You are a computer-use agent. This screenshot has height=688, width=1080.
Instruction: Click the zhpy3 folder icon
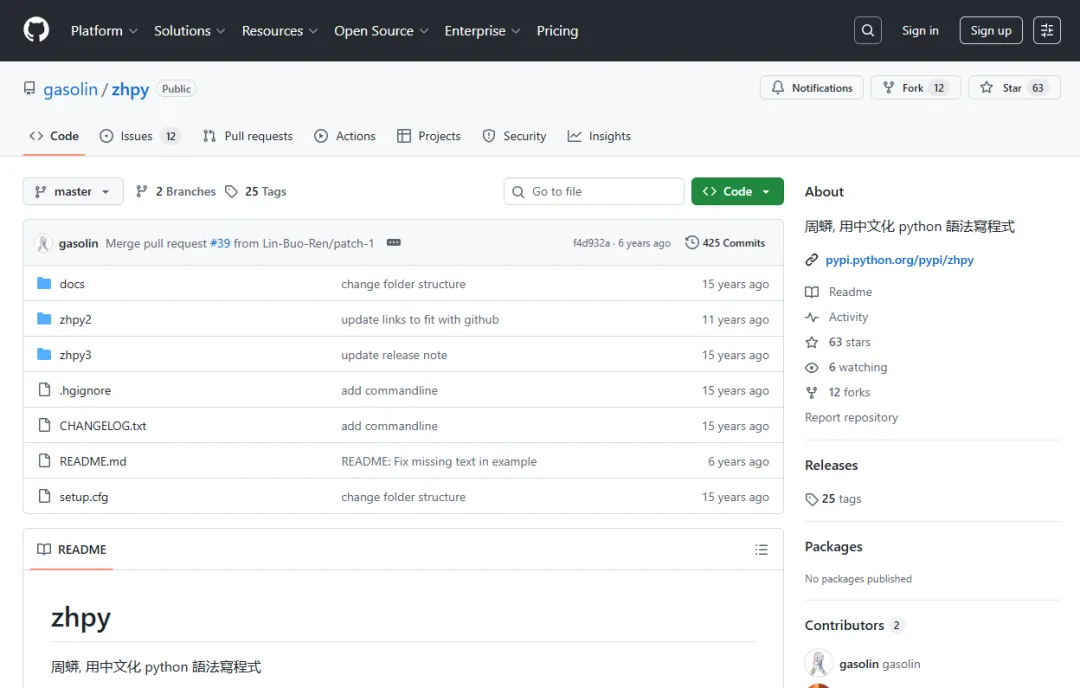pos(44,354)
